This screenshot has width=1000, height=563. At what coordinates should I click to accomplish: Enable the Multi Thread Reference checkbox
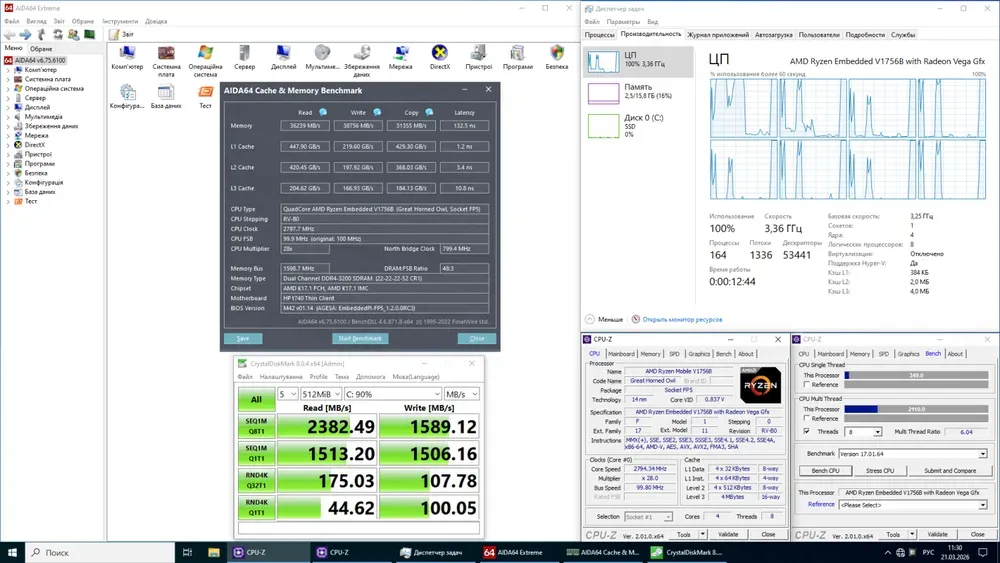pyautogui.click(x=807, y=419)
